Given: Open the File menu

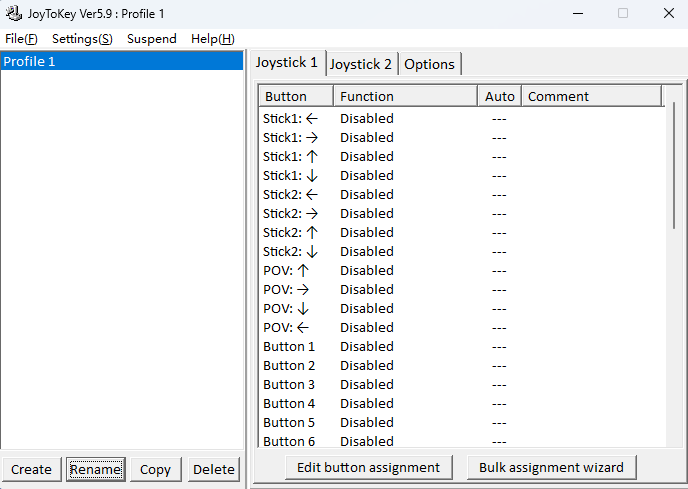Looking at the screenshot, I should click(x=21, y=38).
